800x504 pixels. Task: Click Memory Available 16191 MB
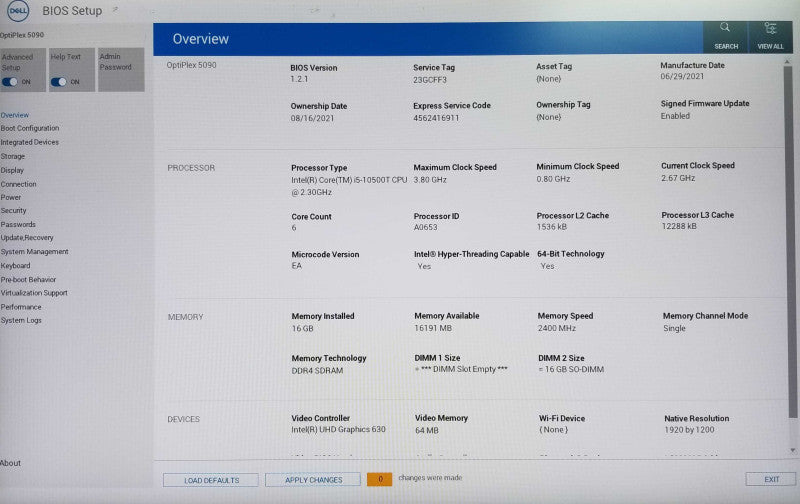[433, 328]
